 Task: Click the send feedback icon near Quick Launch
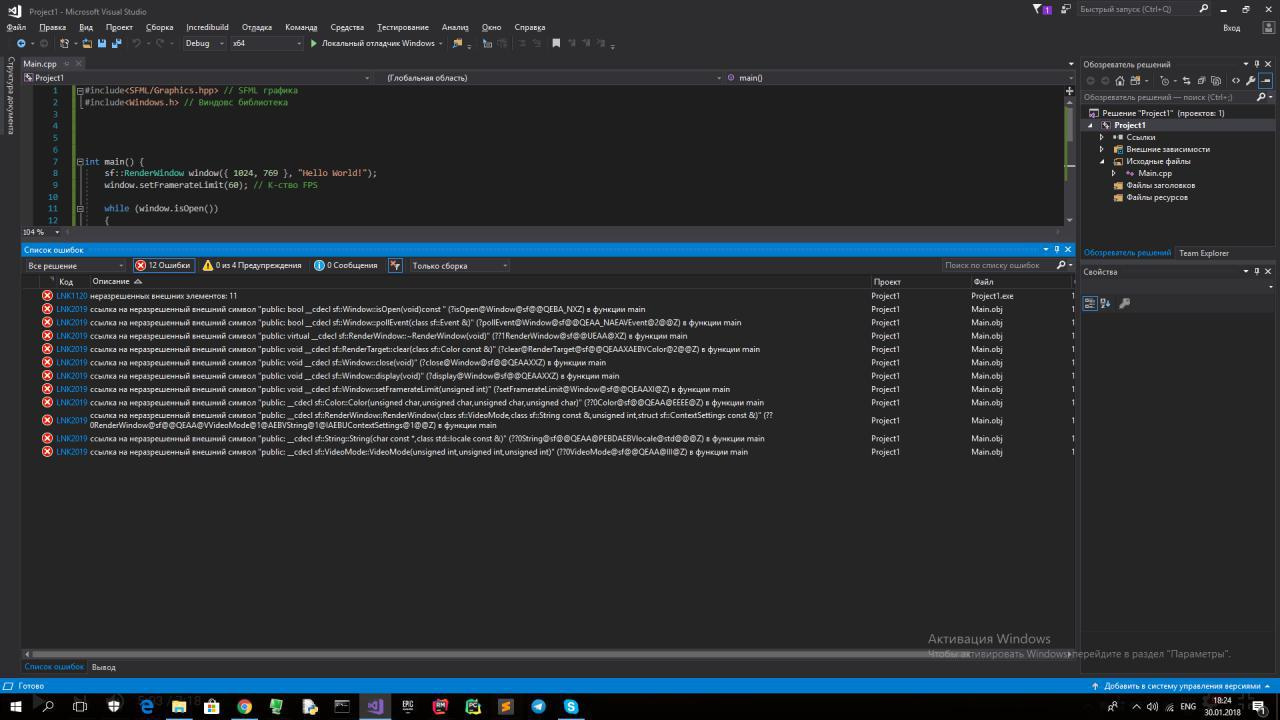click(1065, 9)
